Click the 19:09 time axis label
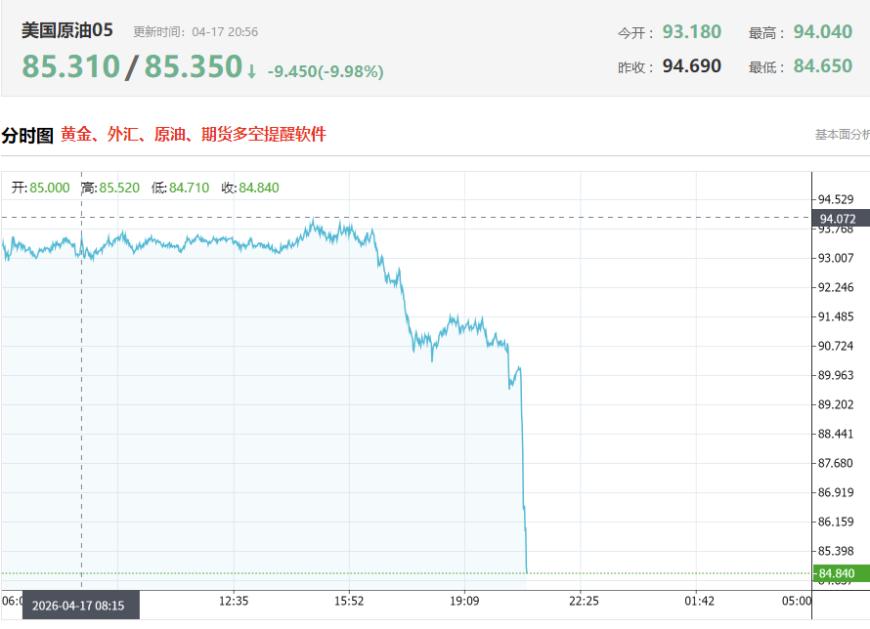Viewport: 870px width, 629px height. 465,601
